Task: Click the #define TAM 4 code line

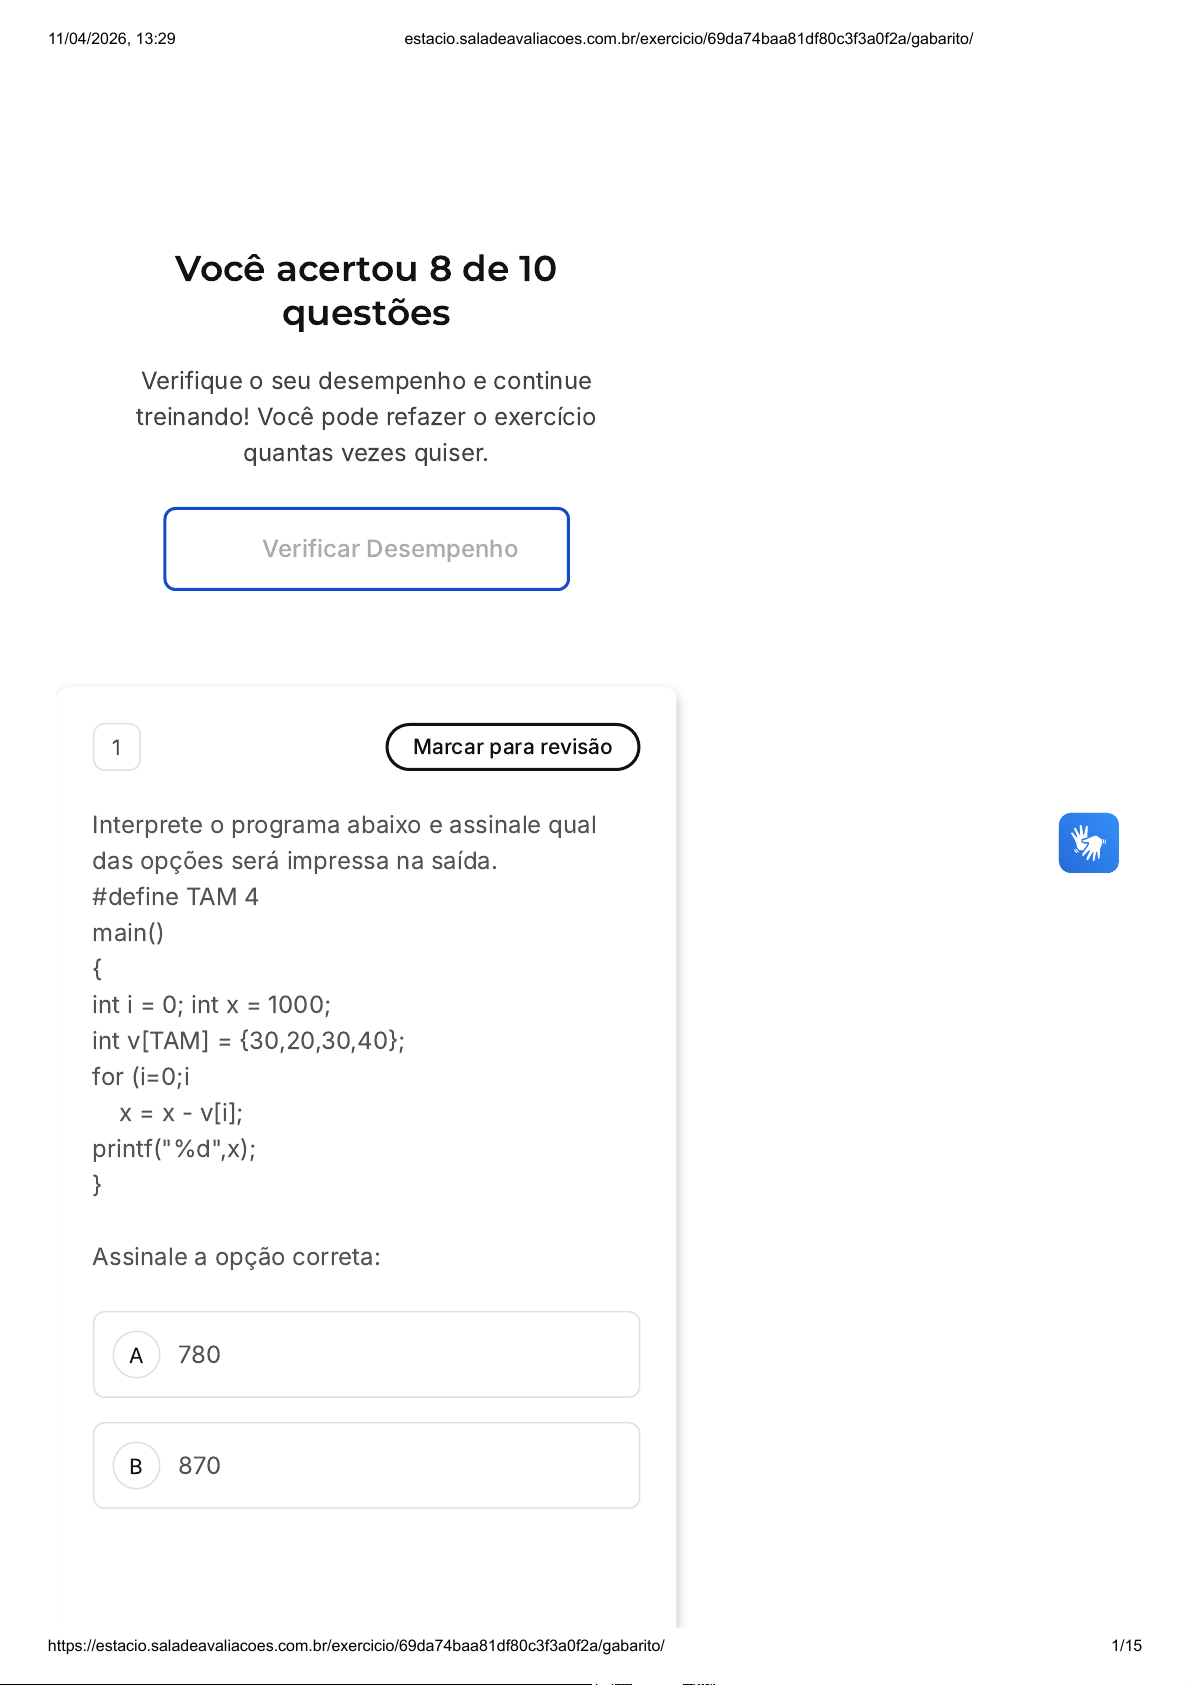Action: pyautogui.click(x=175, y=897)
